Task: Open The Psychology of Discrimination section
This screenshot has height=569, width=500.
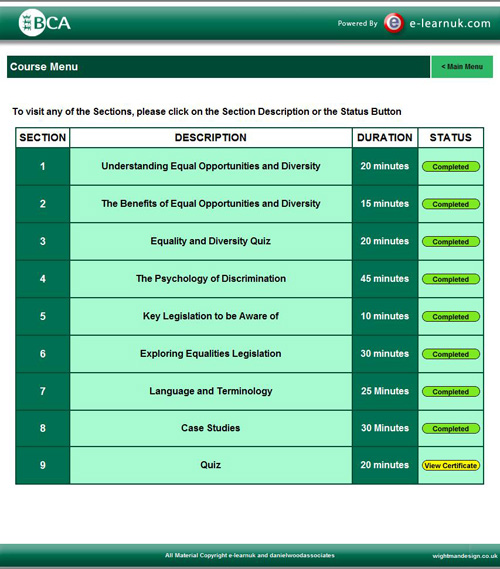Action: tap(210, 279)
